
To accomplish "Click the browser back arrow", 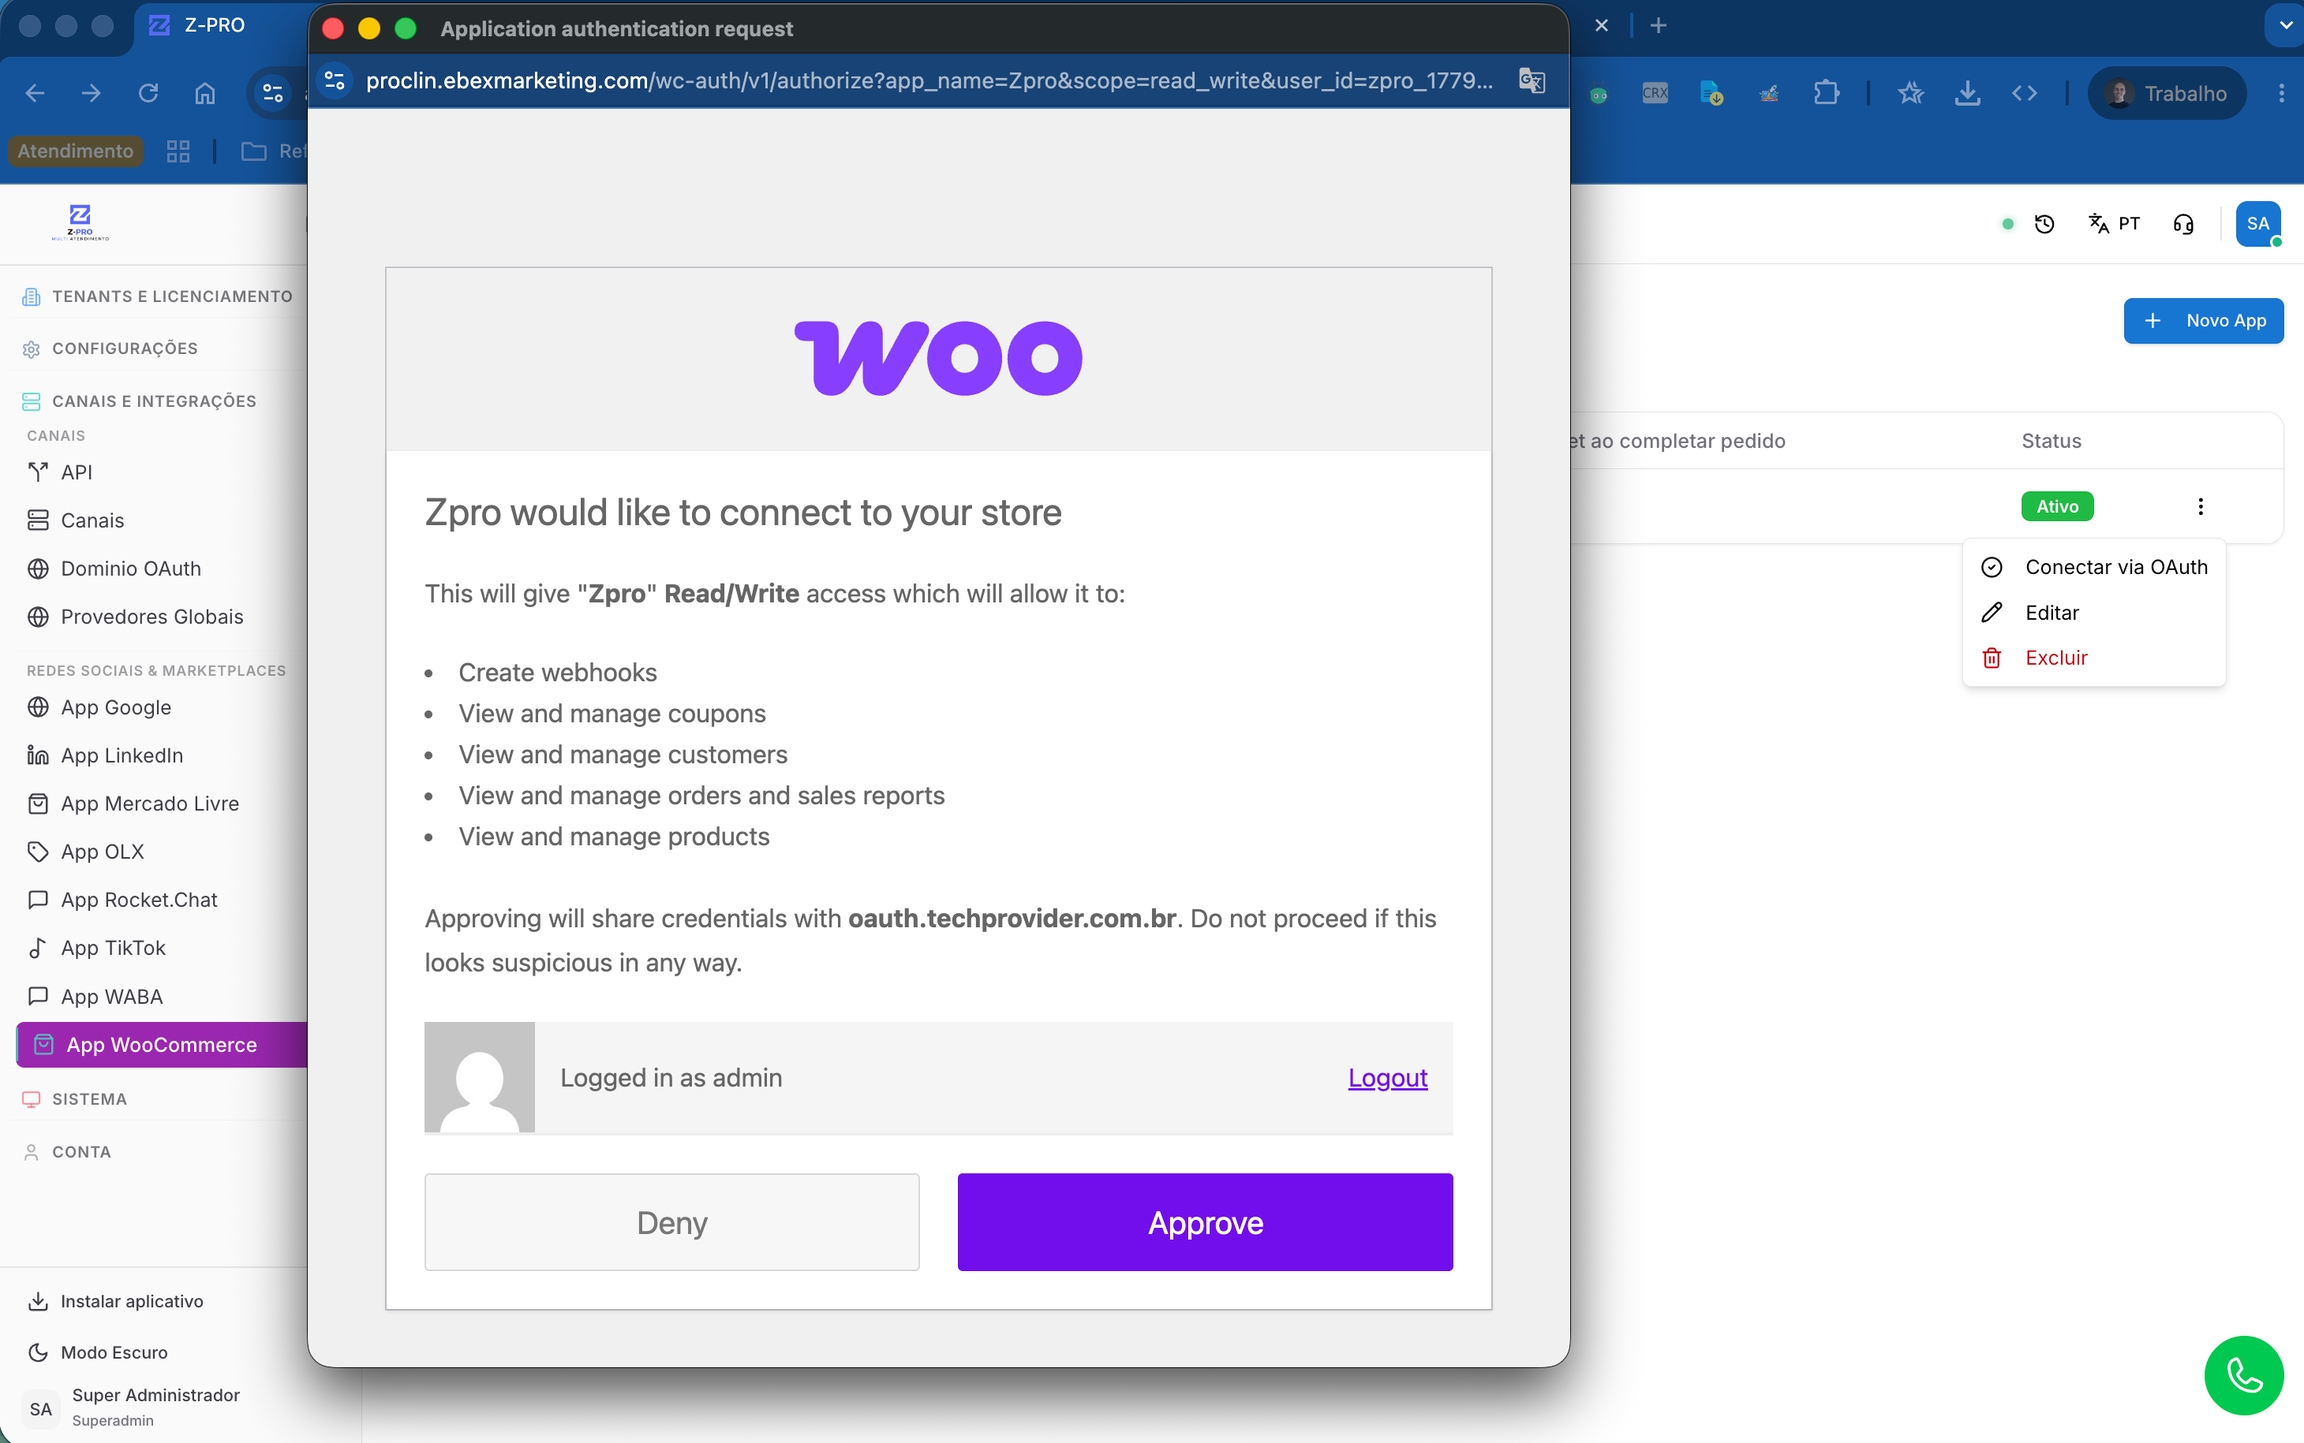I will pyautogui.click(x=35, y=93).
